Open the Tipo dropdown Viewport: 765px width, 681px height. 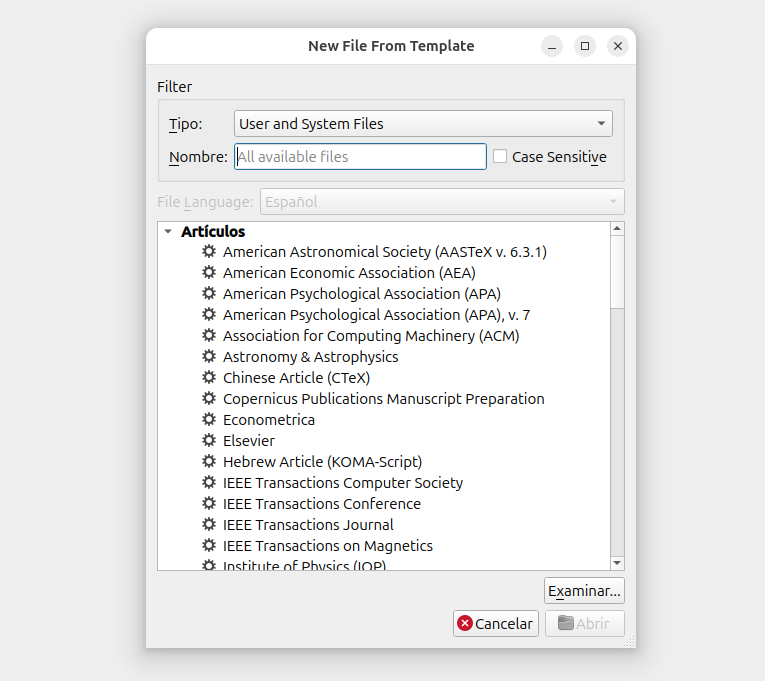[423, 123]
